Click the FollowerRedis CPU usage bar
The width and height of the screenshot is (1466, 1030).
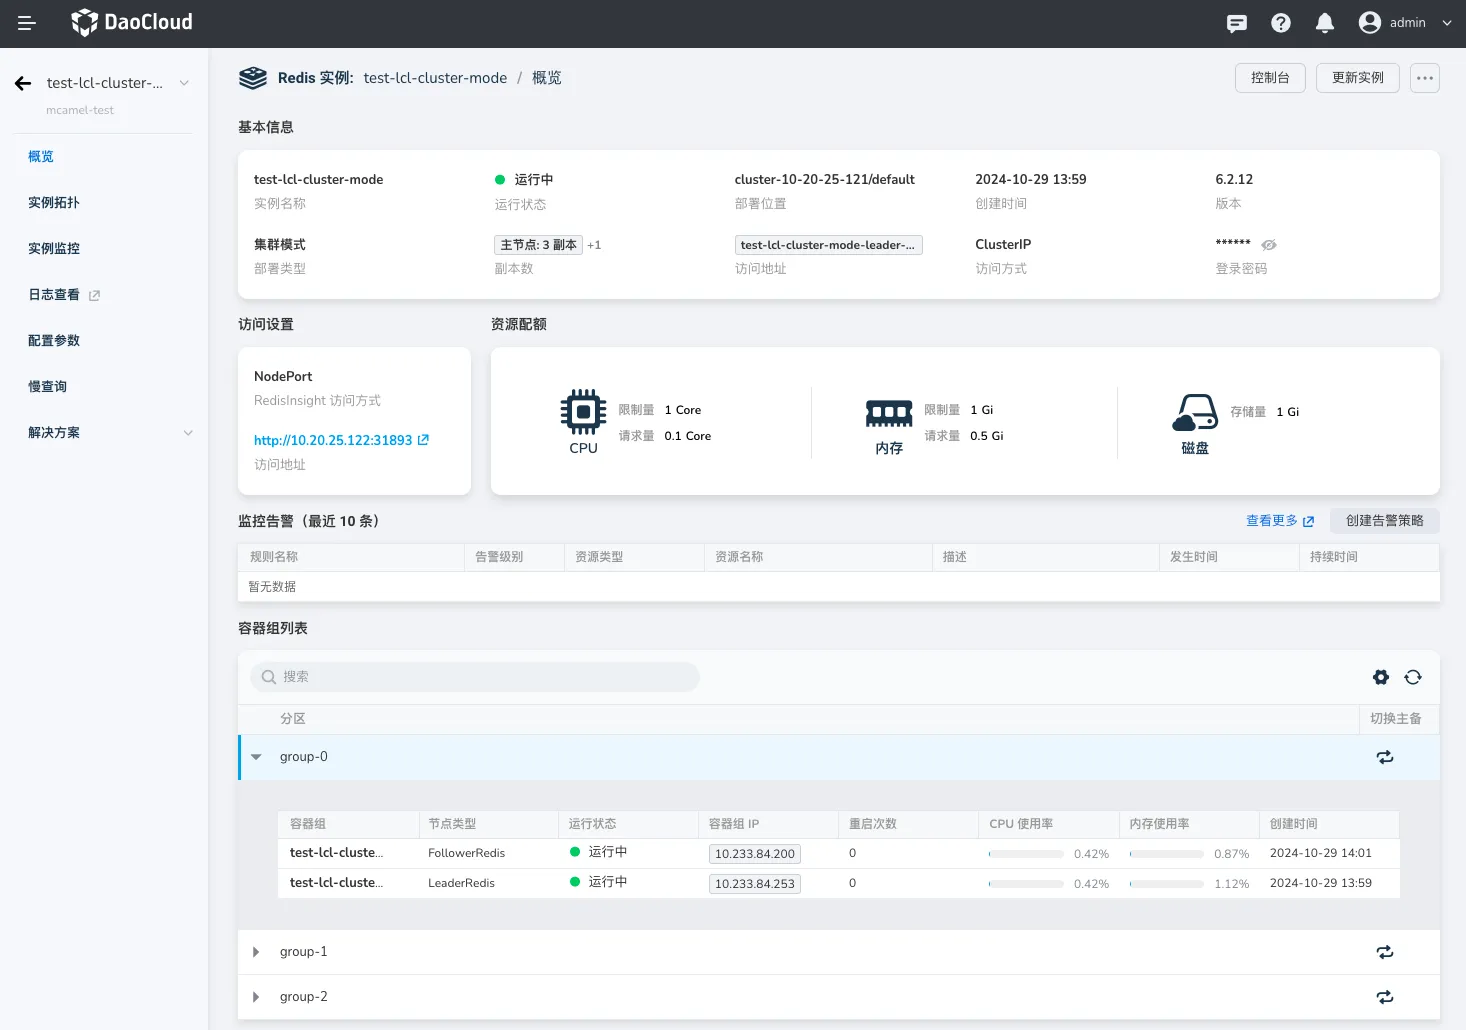coord(1026,854)
